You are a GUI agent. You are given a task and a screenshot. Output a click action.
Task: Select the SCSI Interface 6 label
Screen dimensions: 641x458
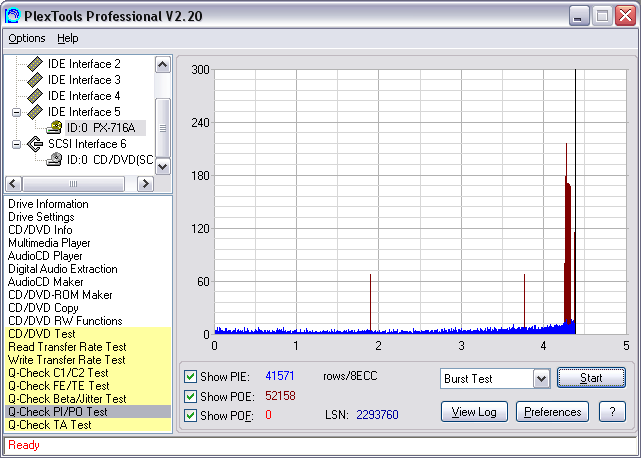click(x=87, y=144)
